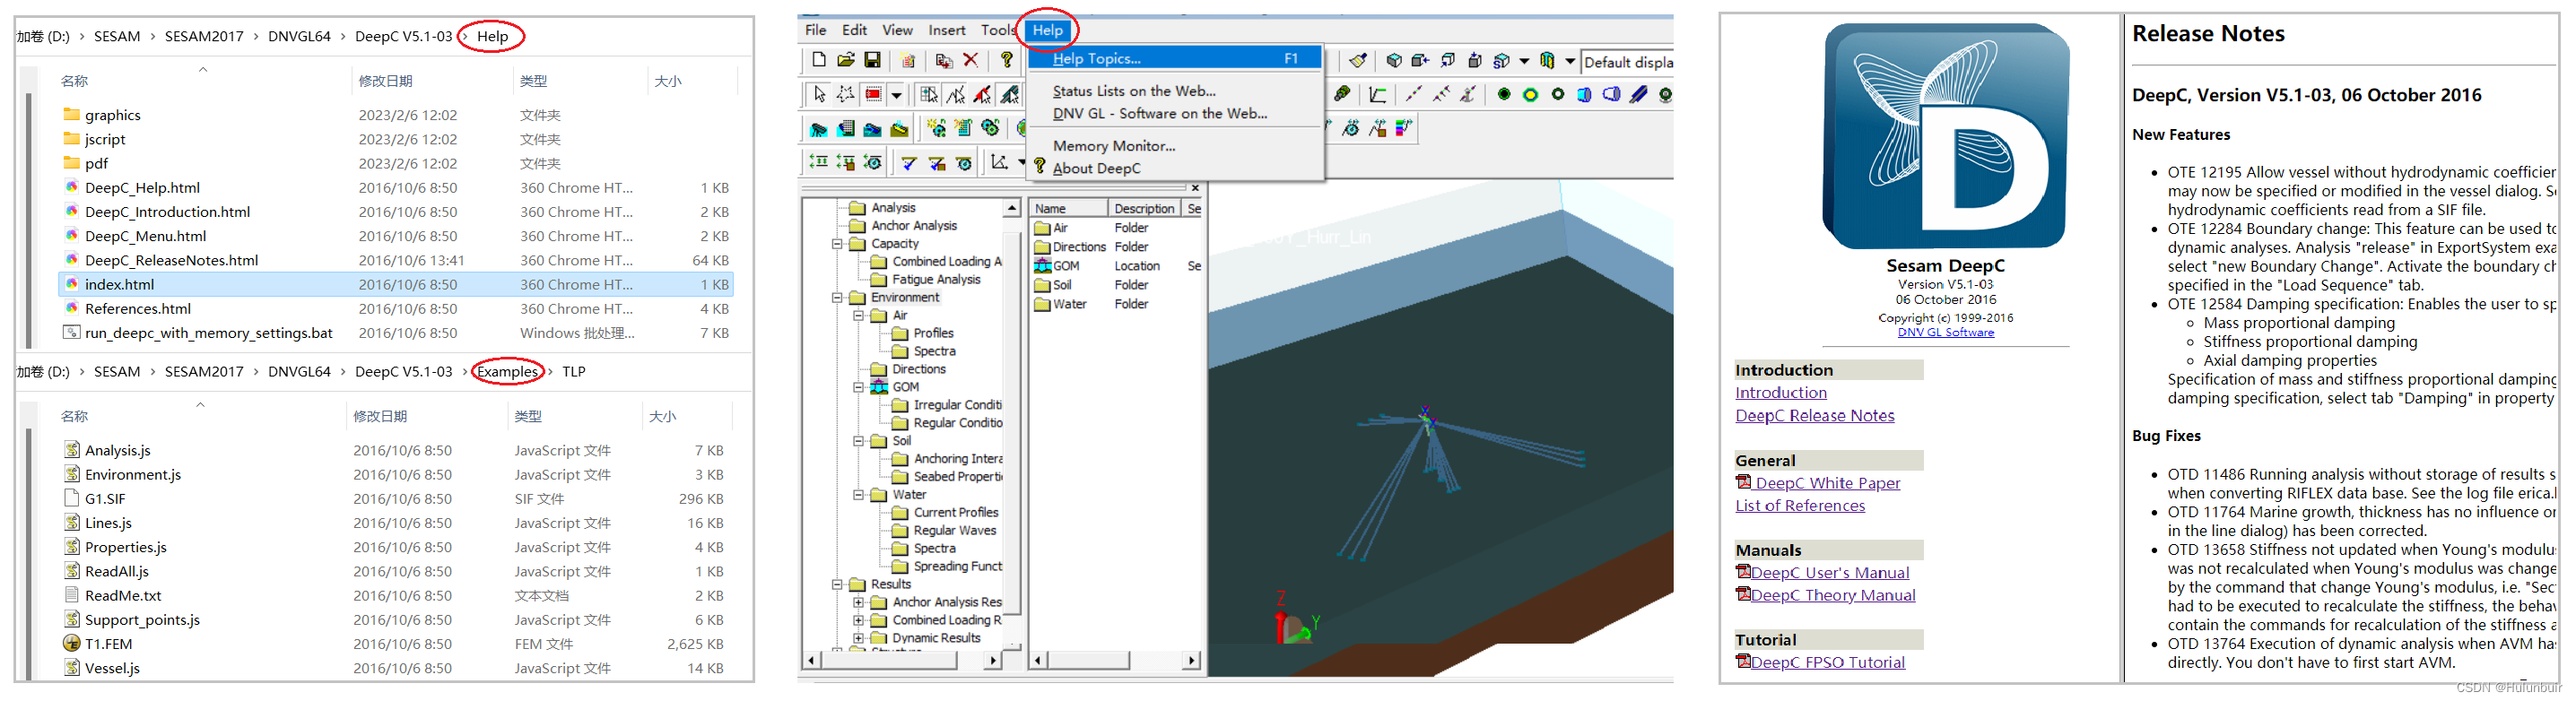Select the arrow pointer selection tool

[x=820, y=94]
